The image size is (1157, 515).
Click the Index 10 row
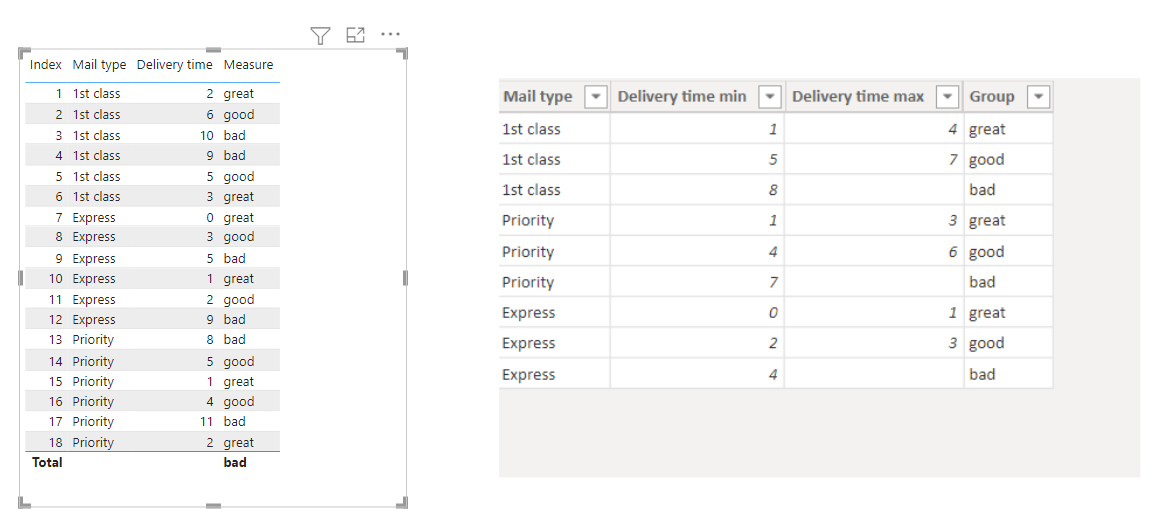152,278
